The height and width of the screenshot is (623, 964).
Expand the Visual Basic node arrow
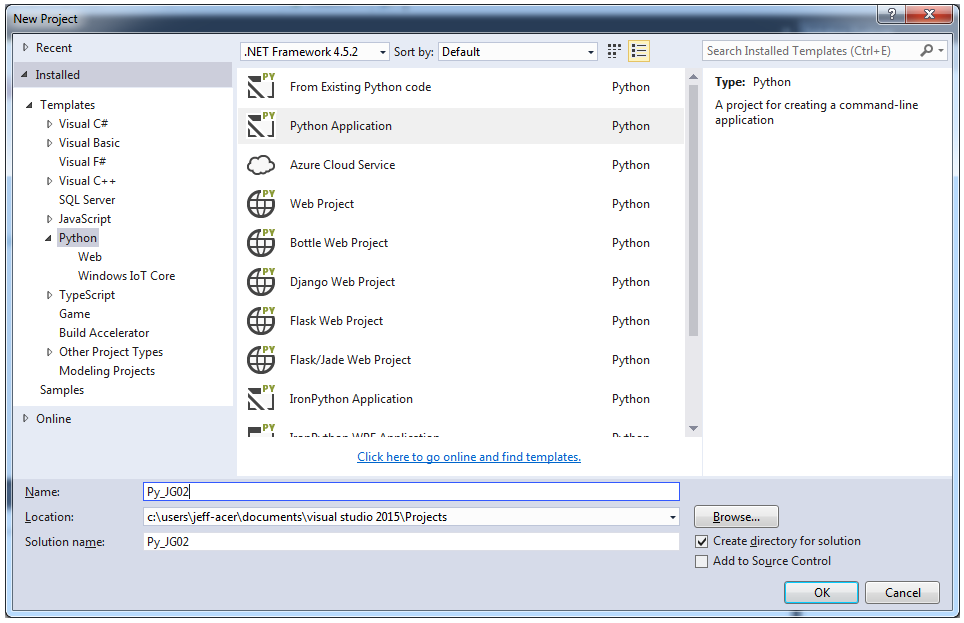click(49, 143)
